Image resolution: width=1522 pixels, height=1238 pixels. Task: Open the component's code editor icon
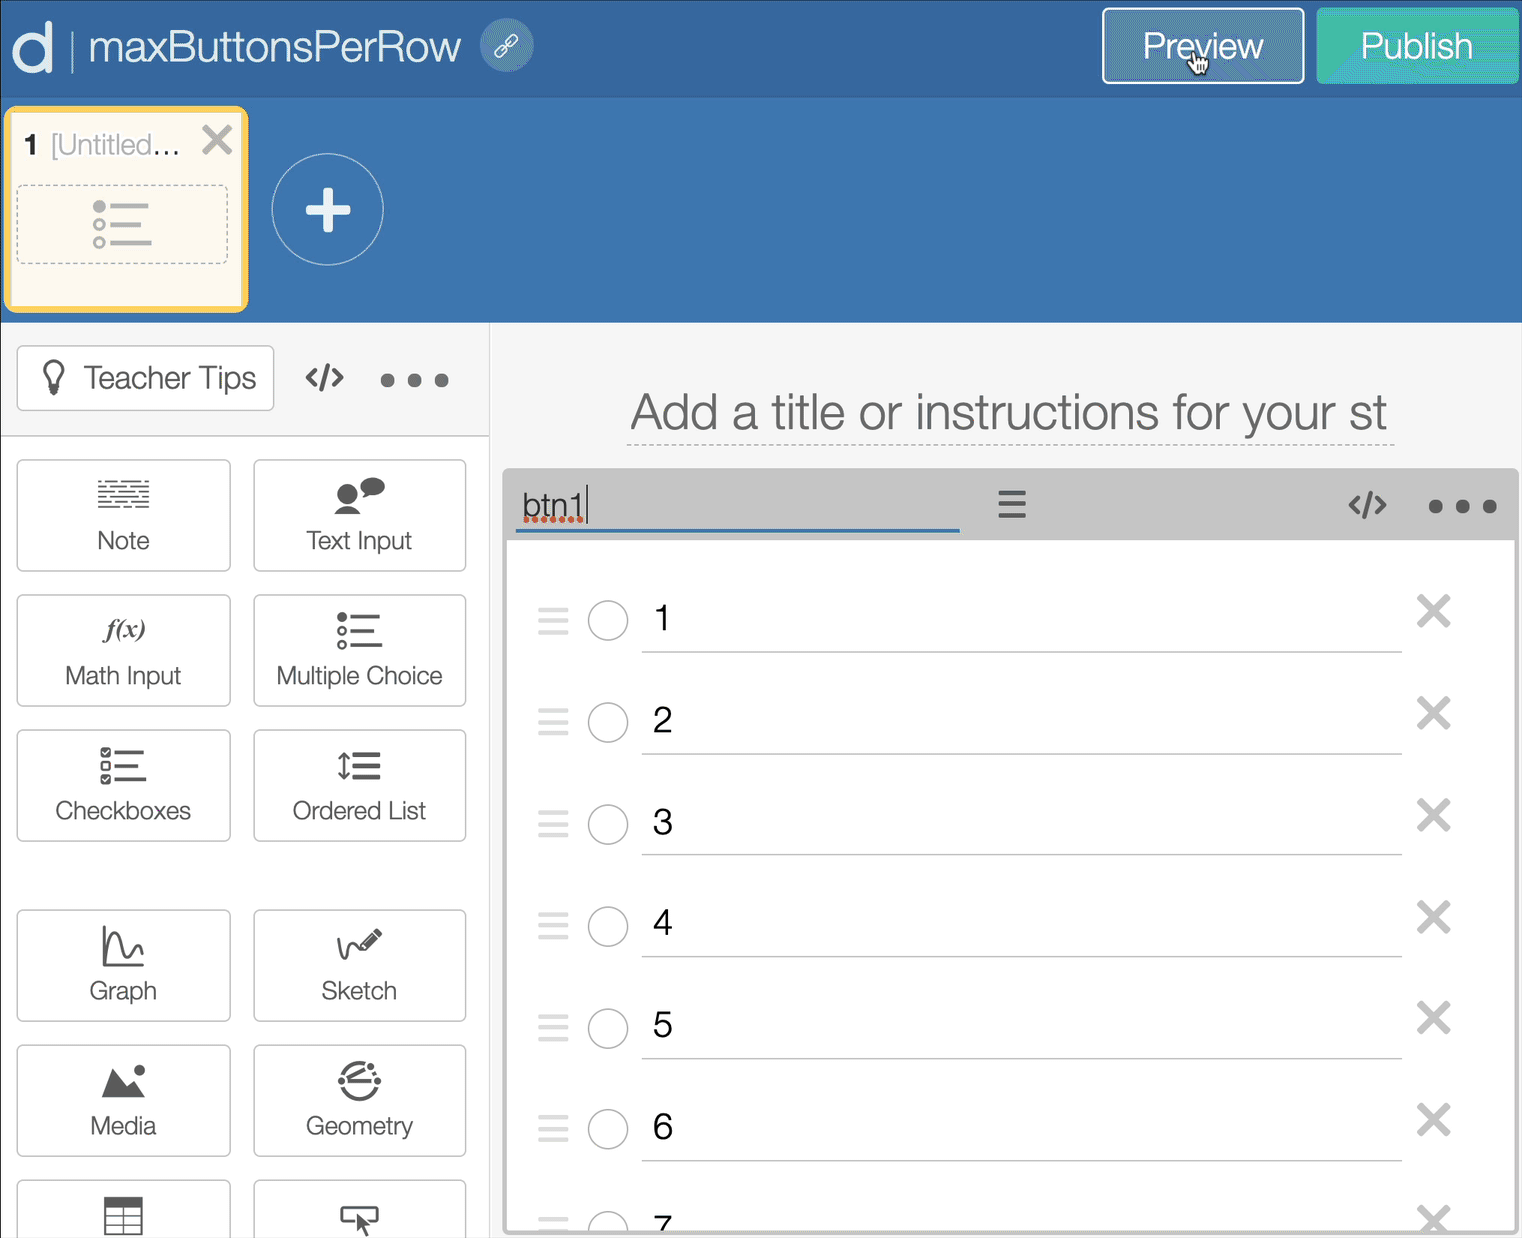(x=1366, y=505)
